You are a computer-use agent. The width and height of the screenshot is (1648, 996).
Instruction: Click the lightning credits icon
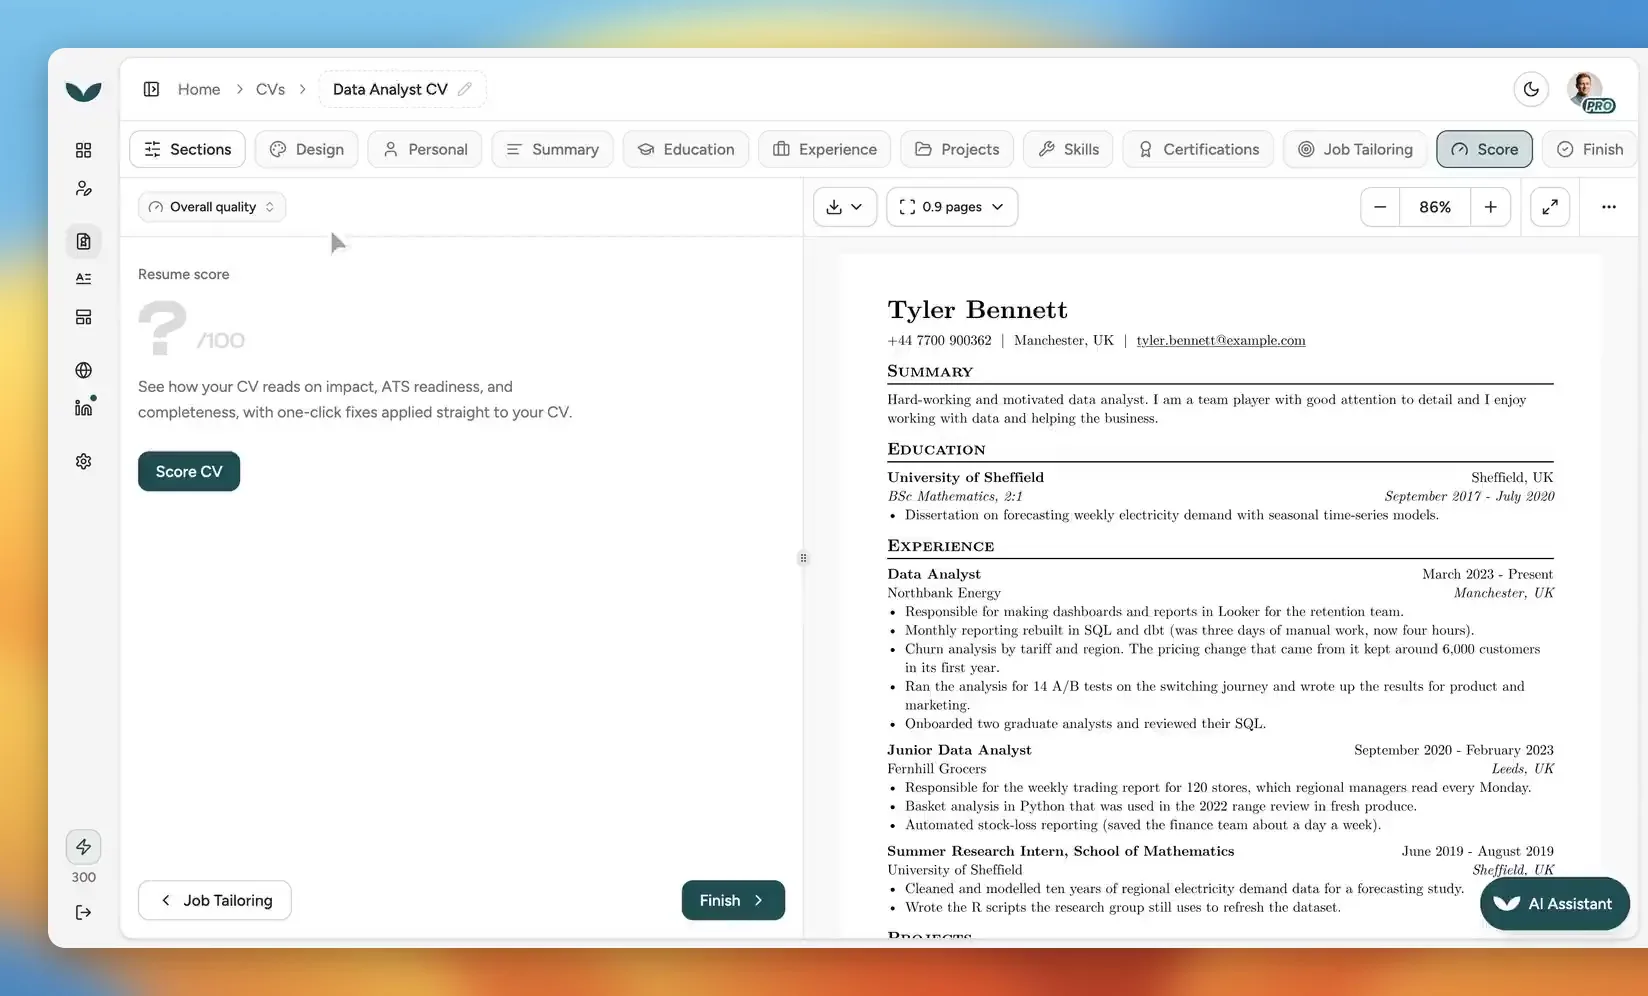pyautogui.click(x=83, y=847)
